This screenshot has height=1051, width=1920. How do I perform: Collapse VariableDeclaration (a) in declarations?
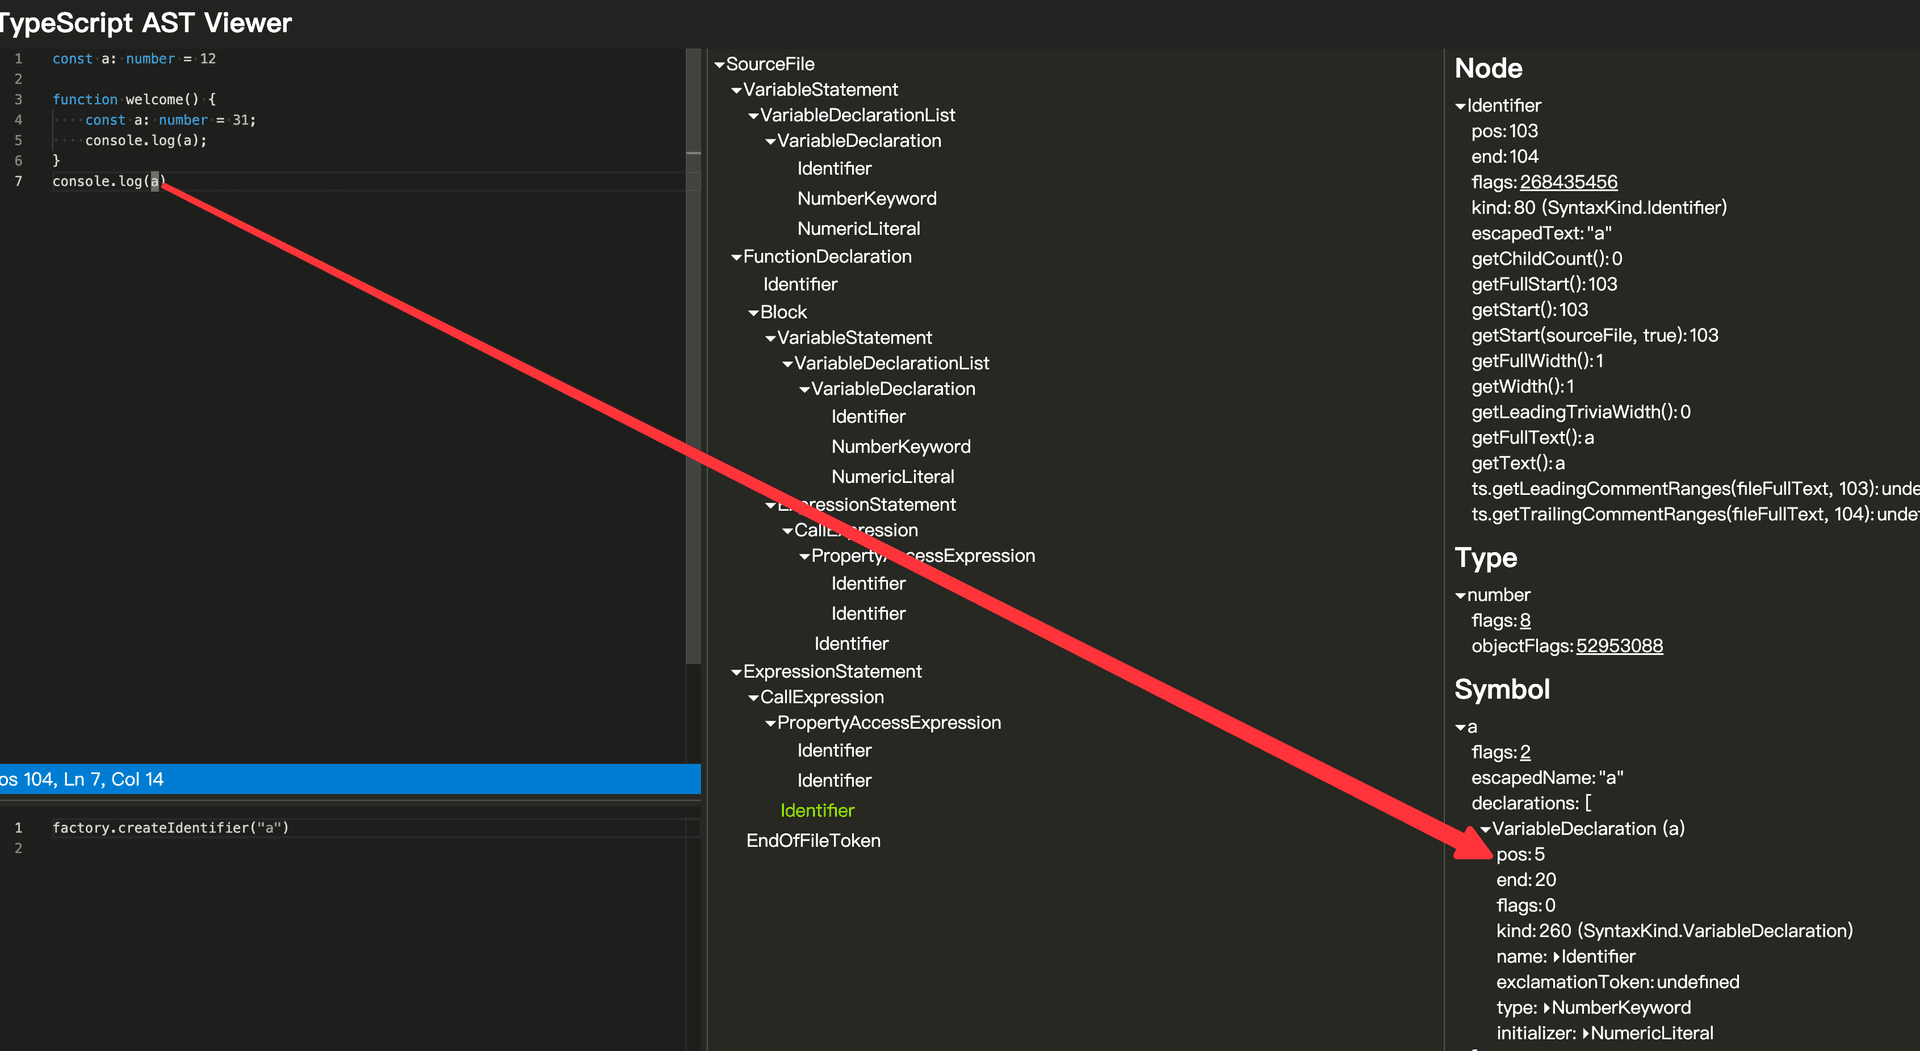pos(1485,829)
